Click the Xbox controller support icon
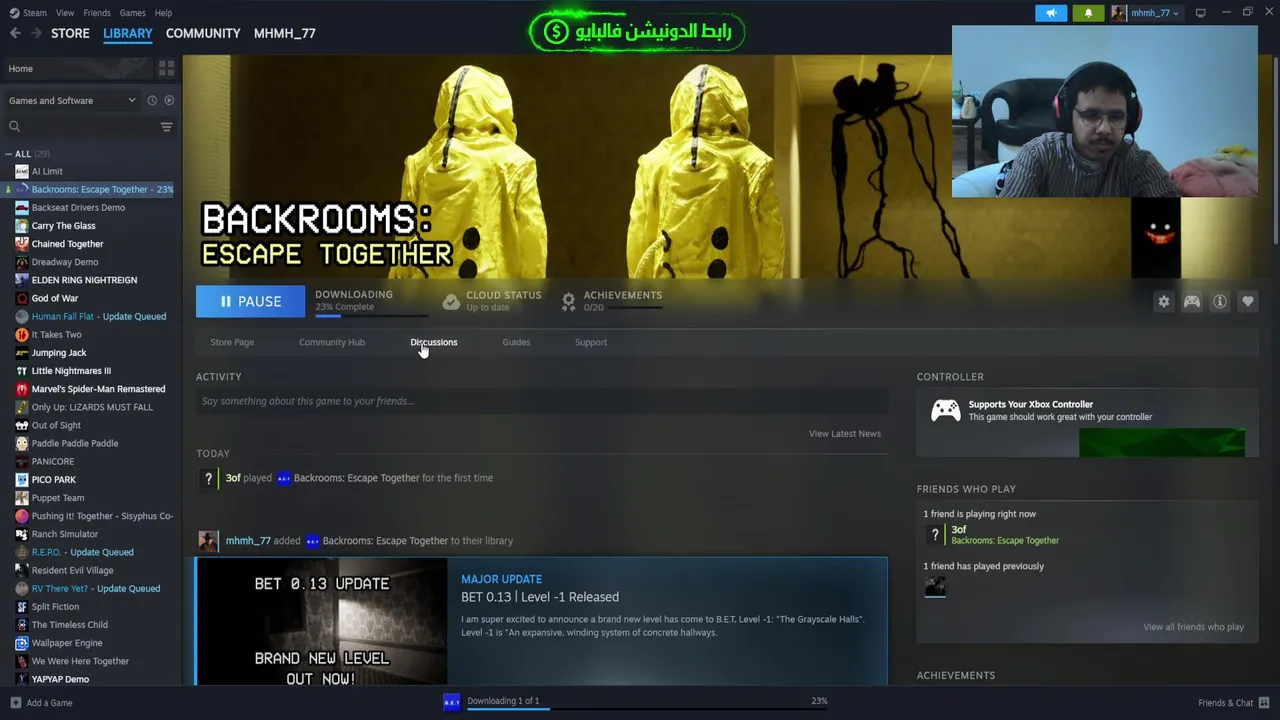The height and width of the screenshot is (720, 1280). pyautogui.click(x=945, y=411)
